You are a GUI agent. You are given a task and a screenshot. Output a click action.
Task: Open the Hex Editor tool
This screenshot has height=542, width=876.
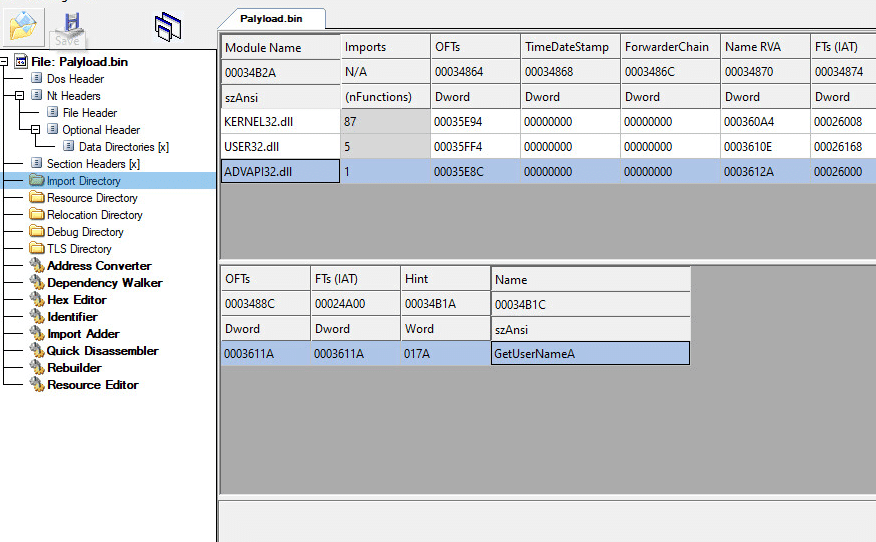click(77, 300)
